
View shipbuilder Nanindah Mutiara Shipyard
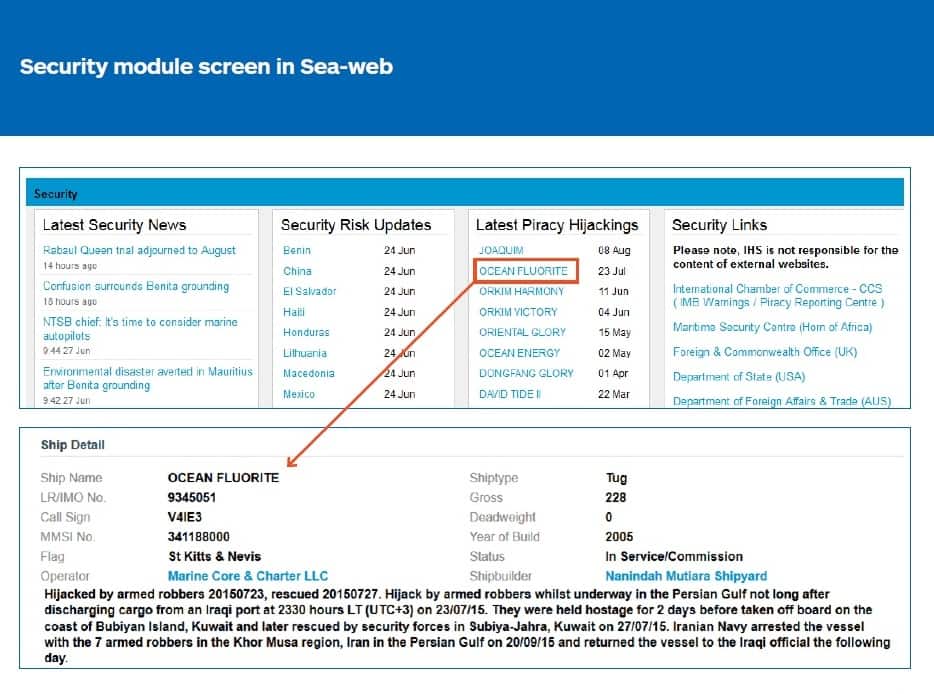pos(686,576)
